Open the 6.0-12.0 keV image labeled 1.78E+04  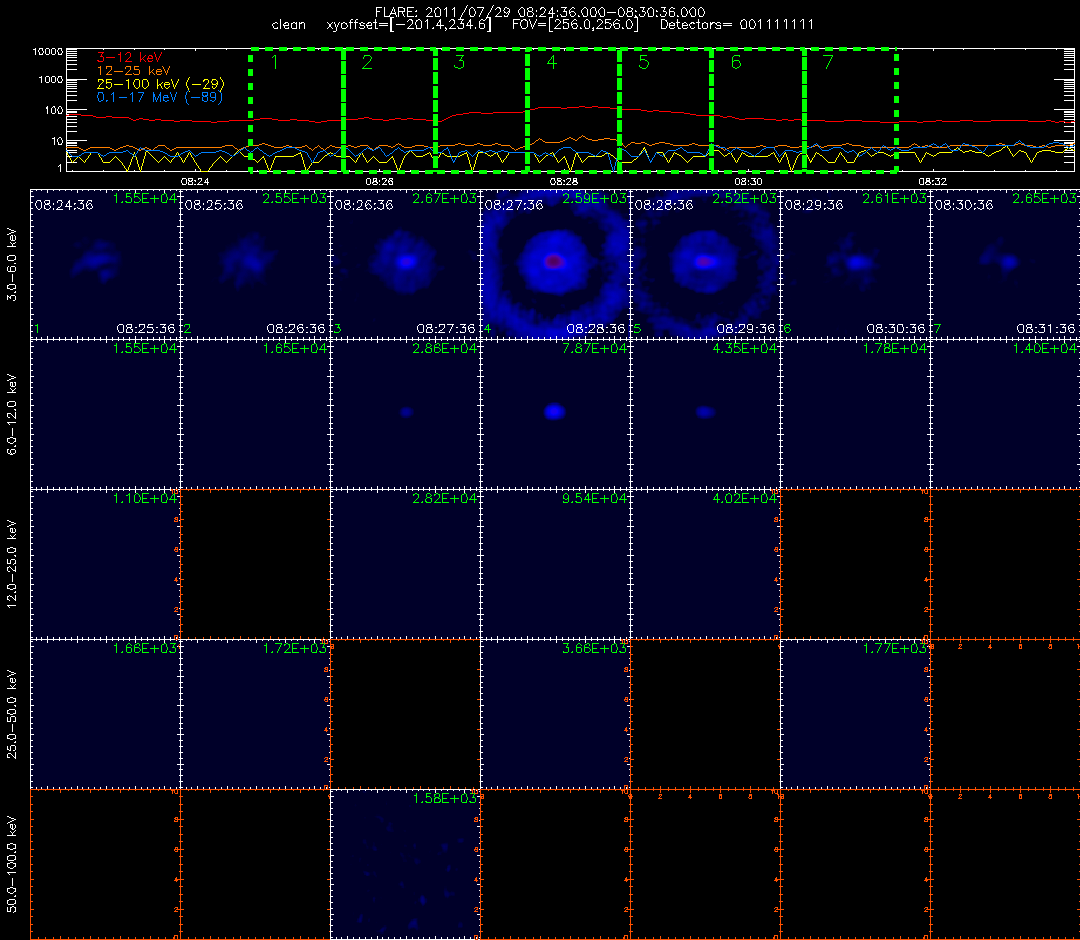[x=855, y=413]
